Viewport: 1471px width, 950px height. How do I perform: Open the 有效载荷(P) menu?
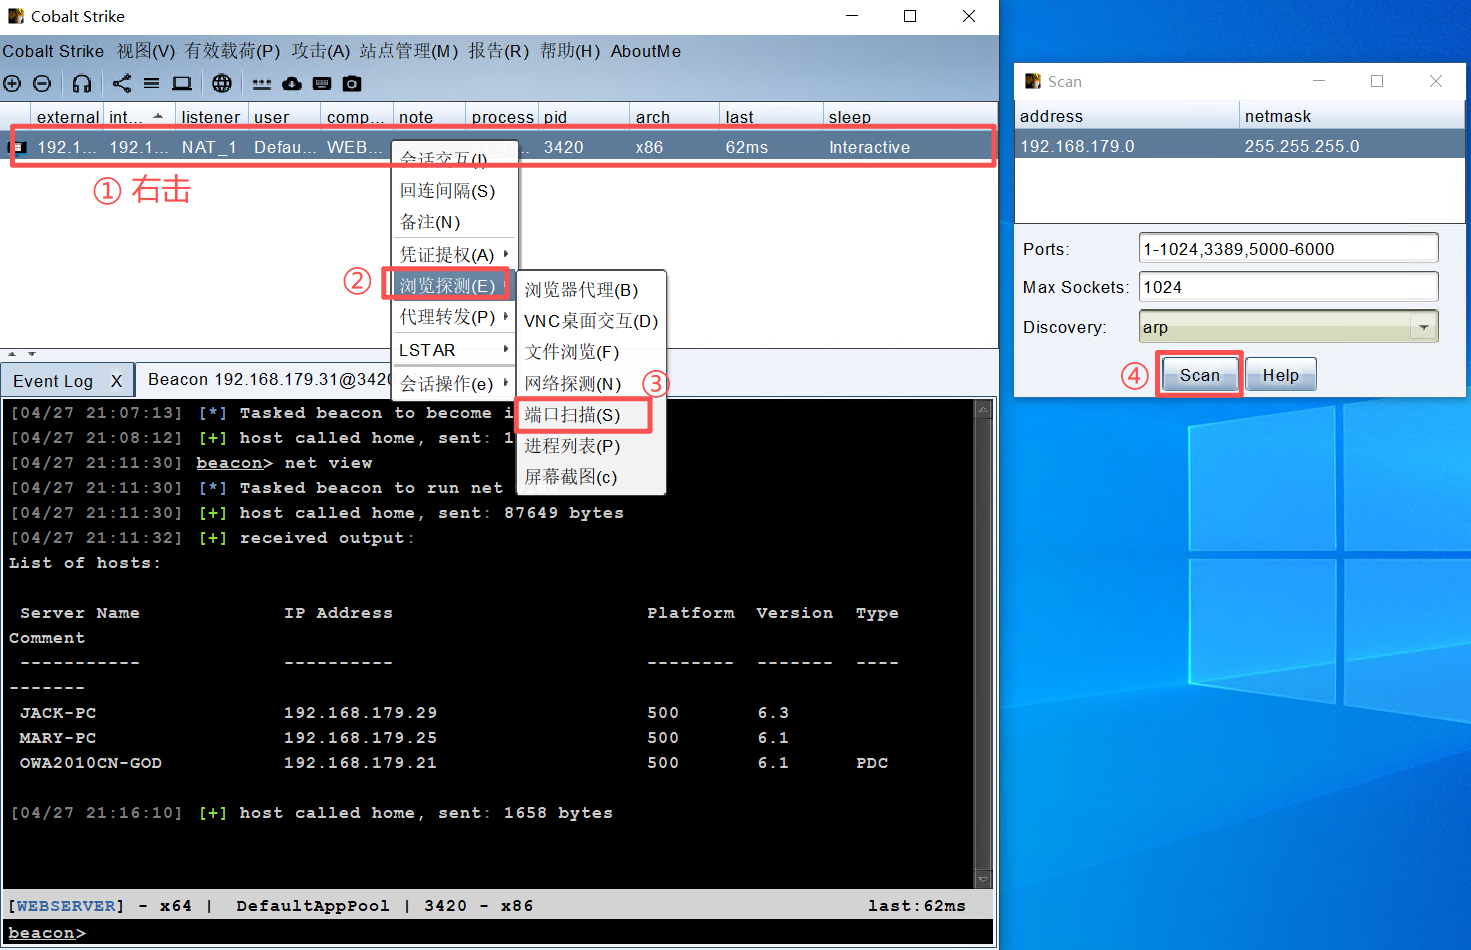pyautogui.click(x=232, y=51)
